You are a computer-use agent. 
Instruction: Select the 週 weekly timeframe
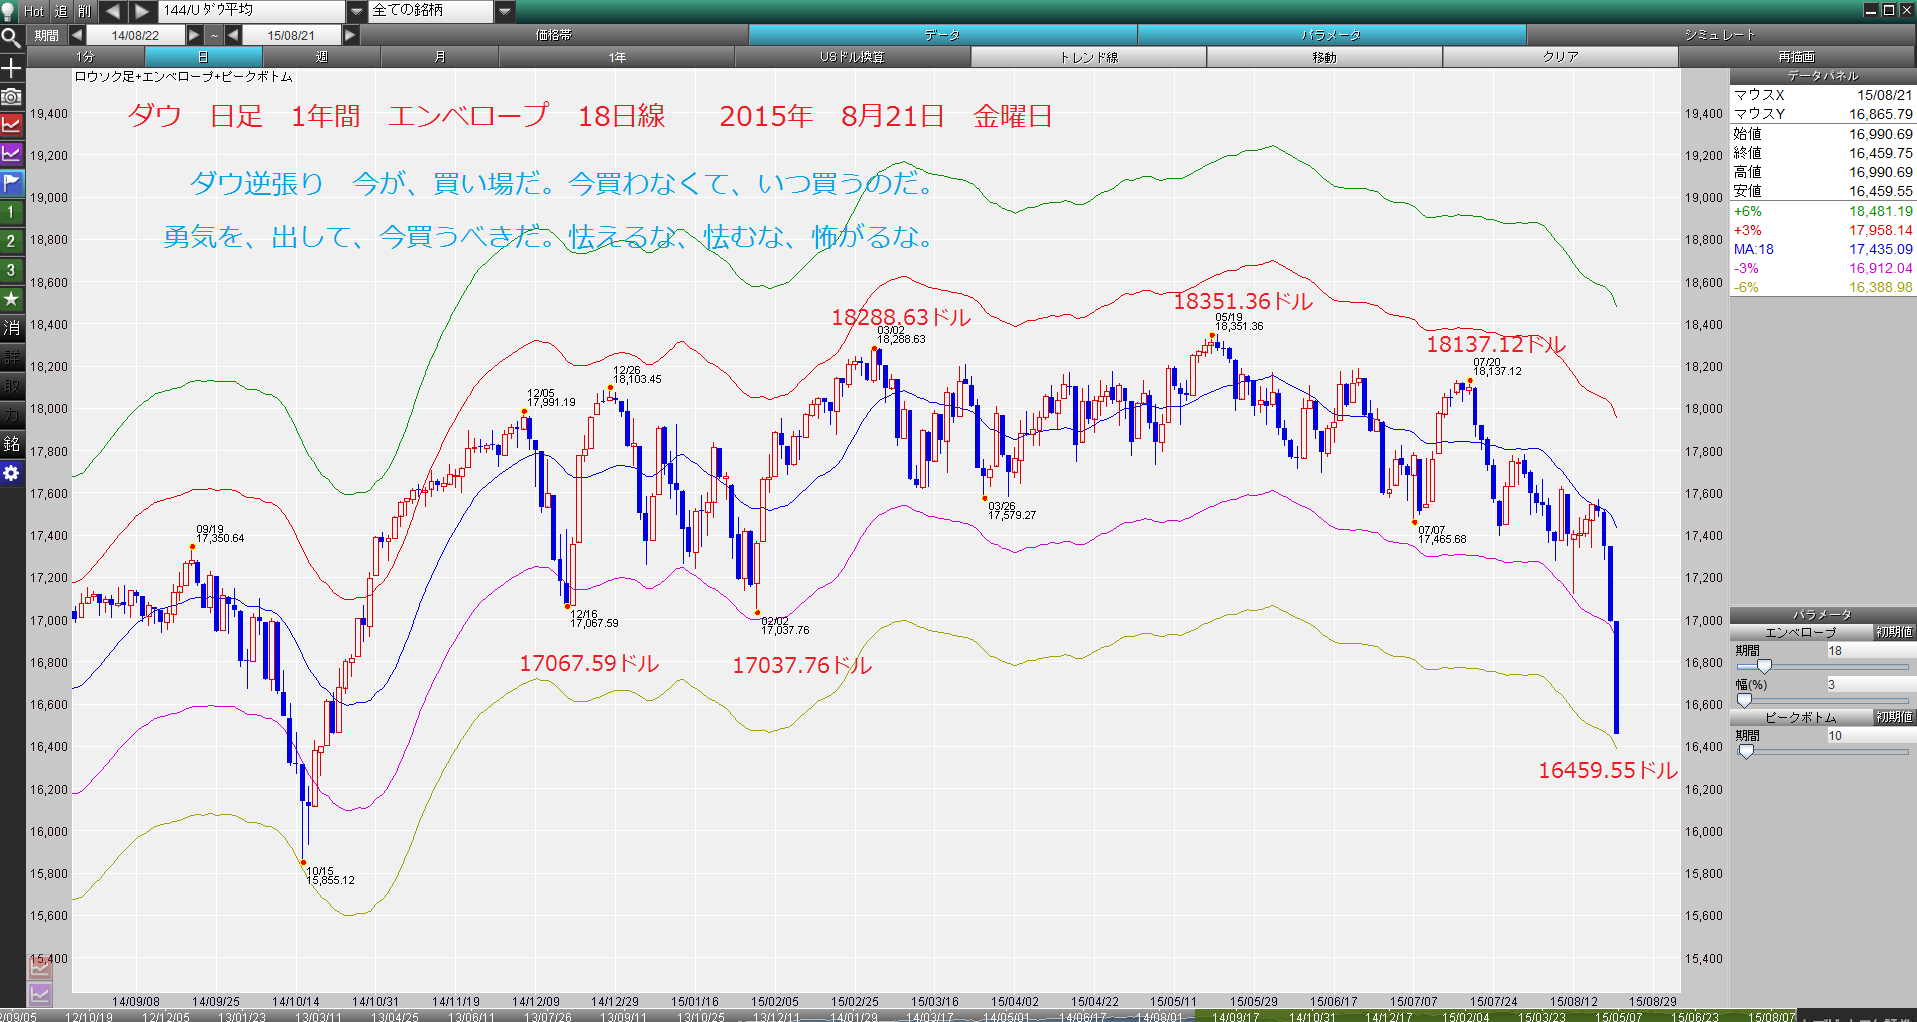pyautogui.click(x=321, y=57)
